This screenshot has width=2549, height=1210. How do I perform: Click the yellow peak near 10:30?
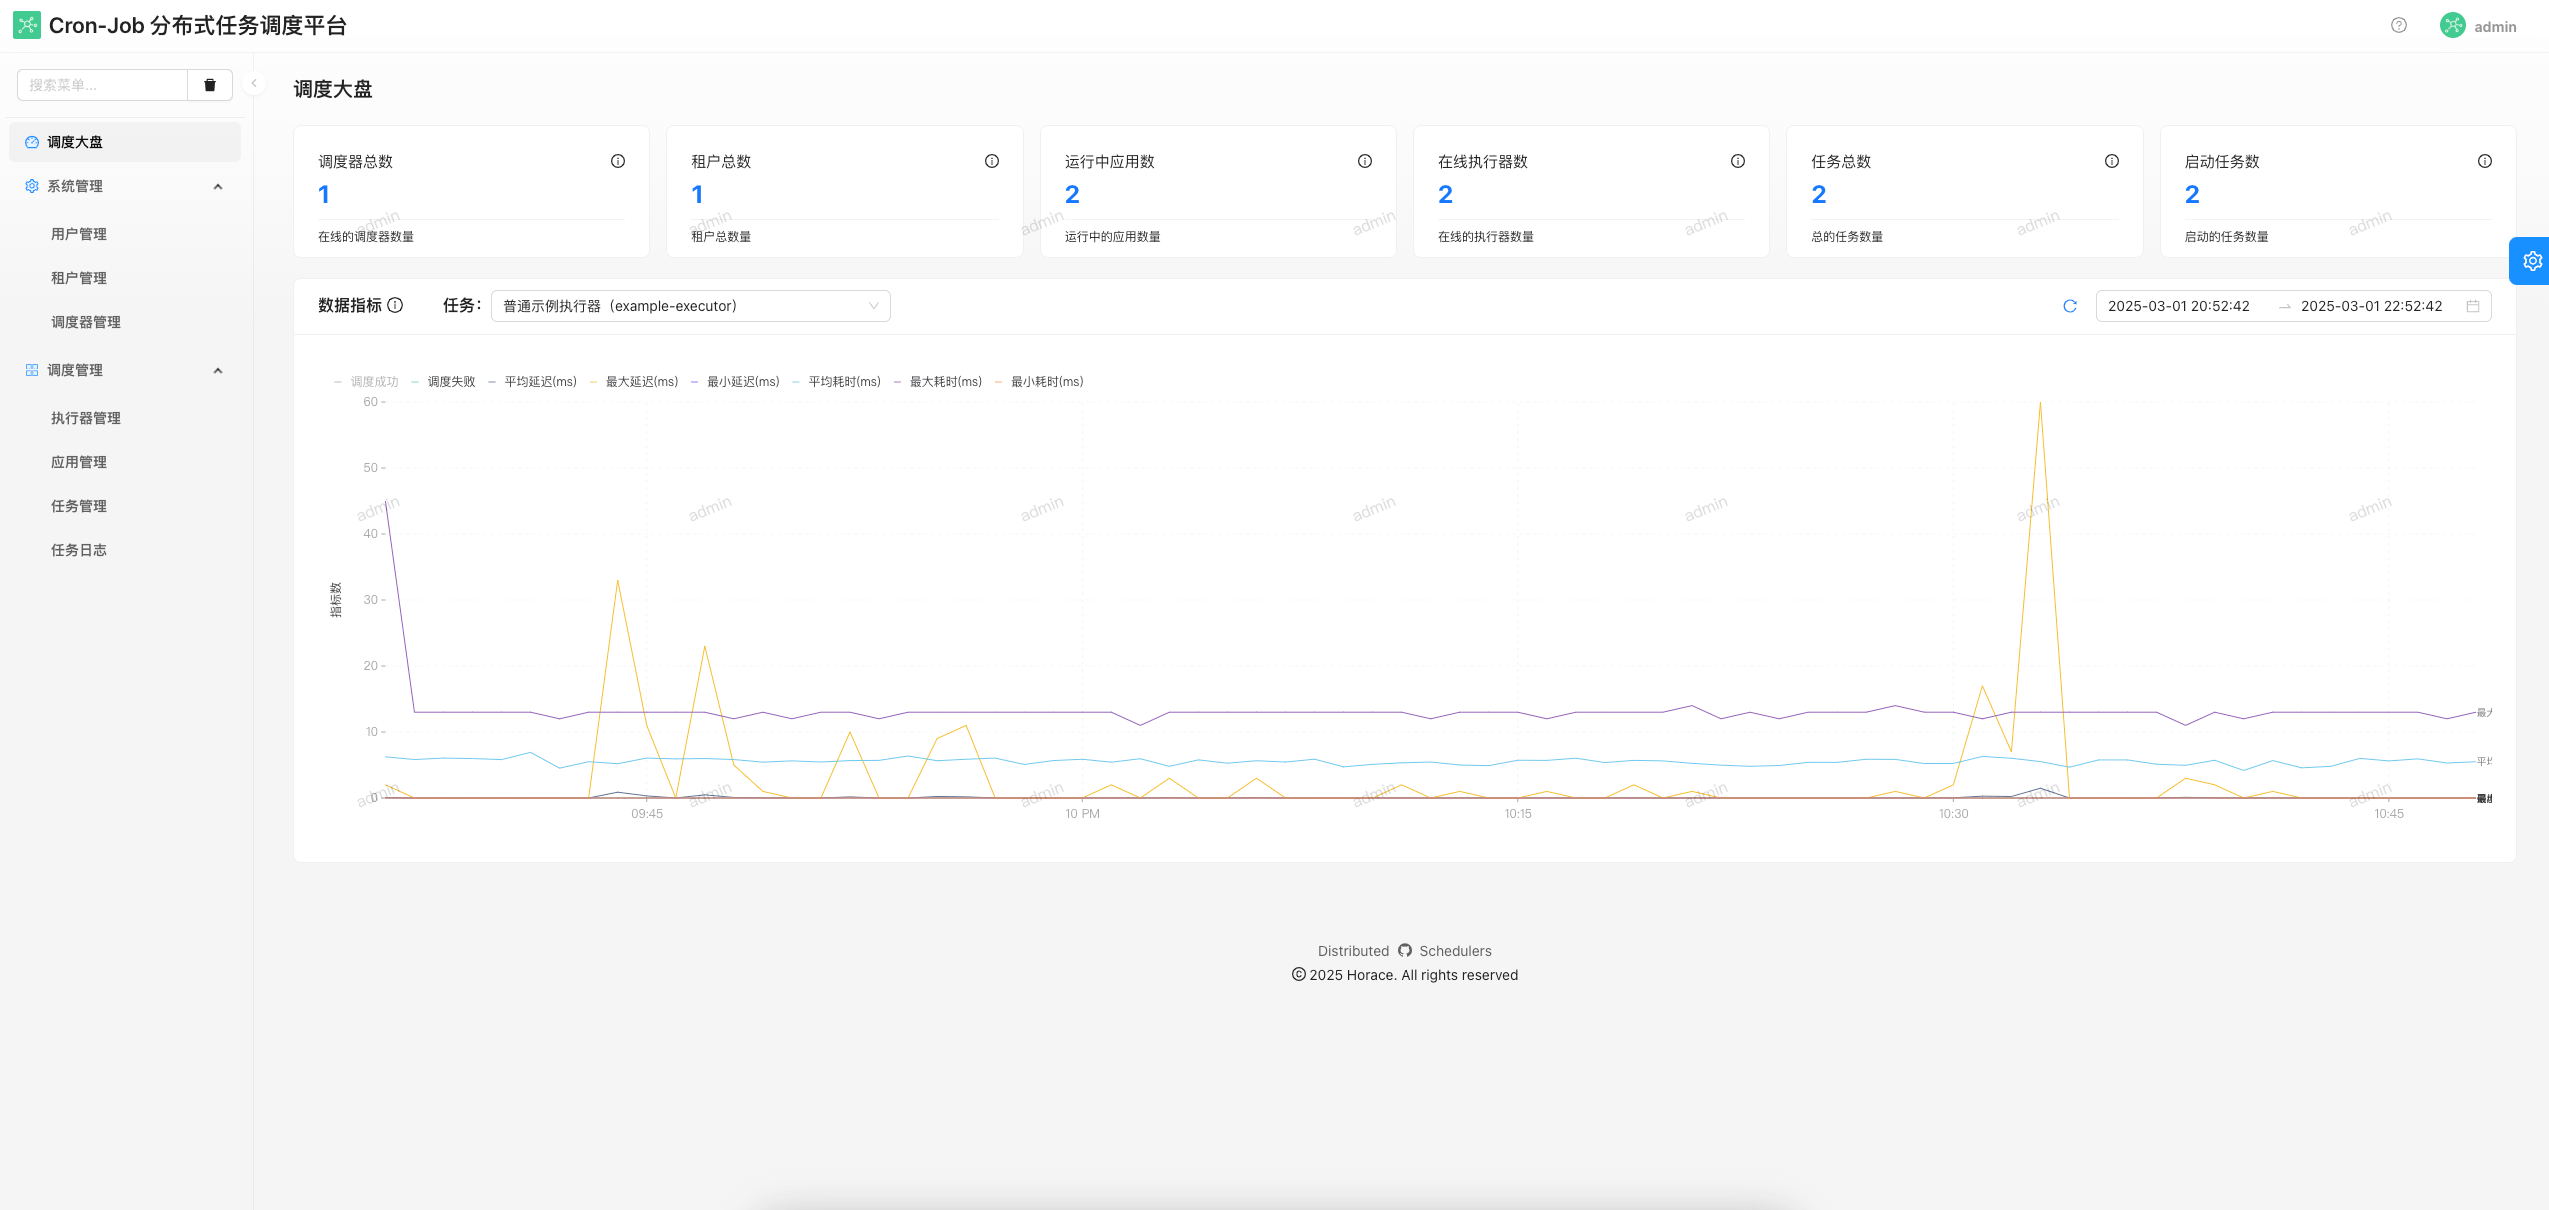click(2040, 403)
